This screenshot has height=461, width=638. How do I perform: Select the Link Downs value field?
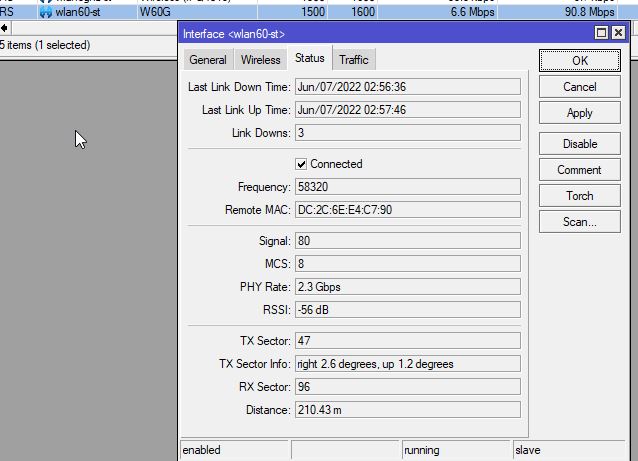coord(408,133)
